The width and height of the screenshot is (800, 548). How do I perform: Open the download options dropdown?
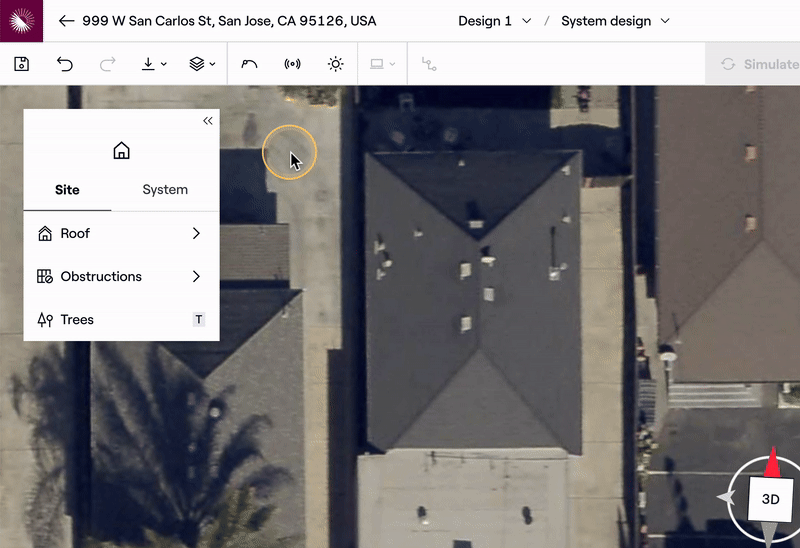(x=153, y=64)
